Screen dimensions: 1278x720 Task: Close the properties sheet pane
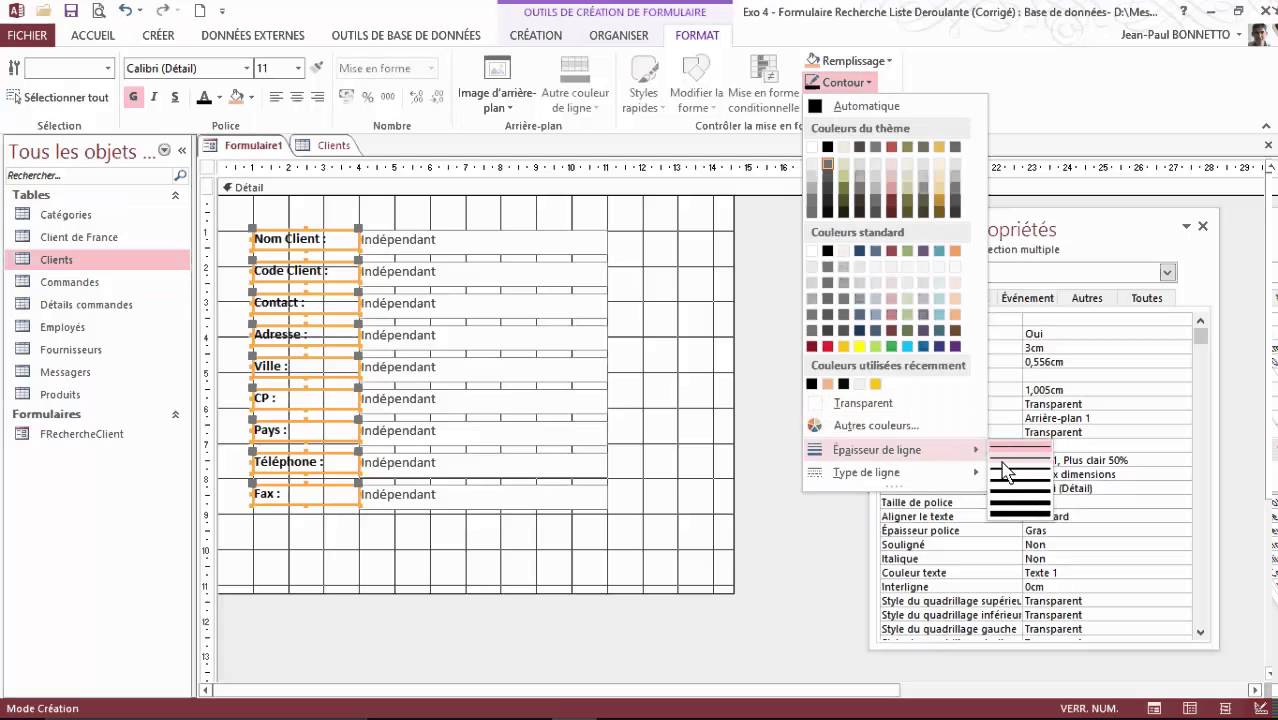coord(1203,226)
